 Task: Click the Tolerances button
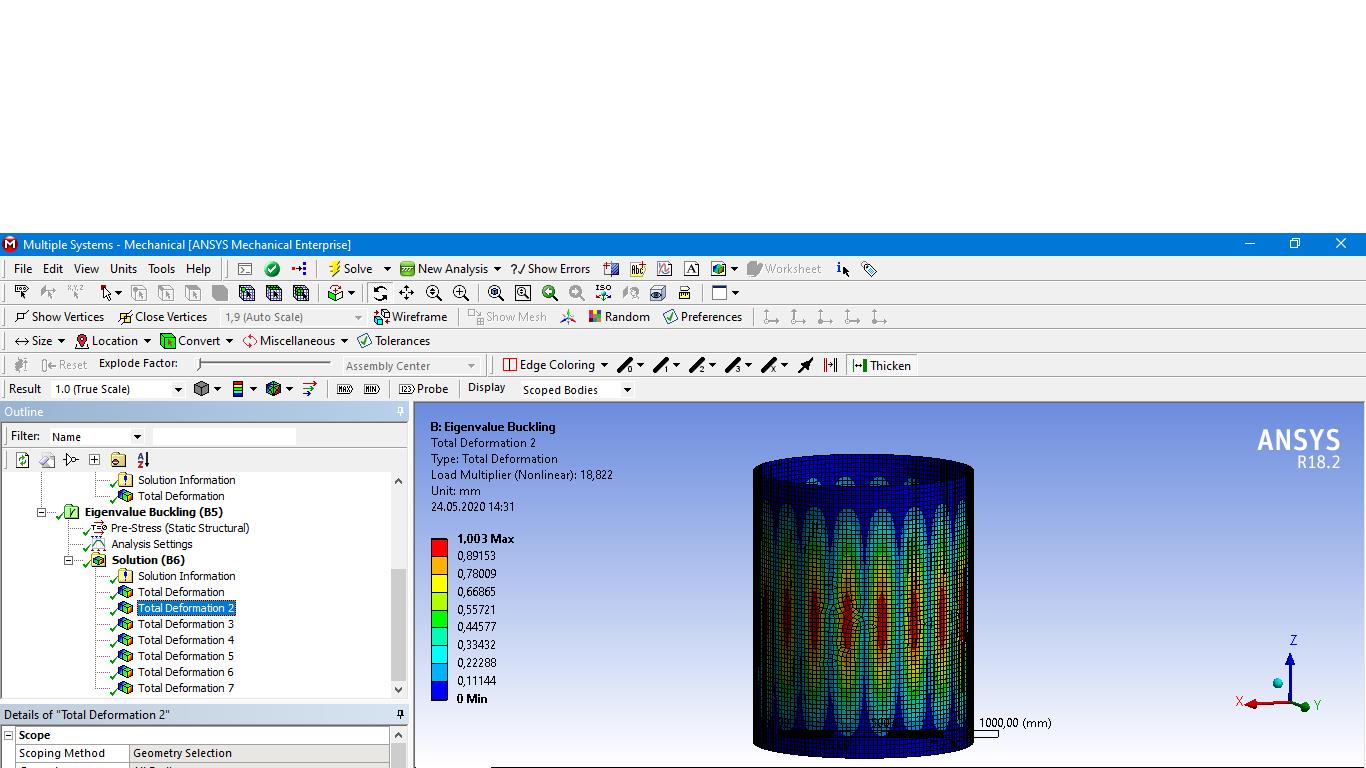coord(393,341)
